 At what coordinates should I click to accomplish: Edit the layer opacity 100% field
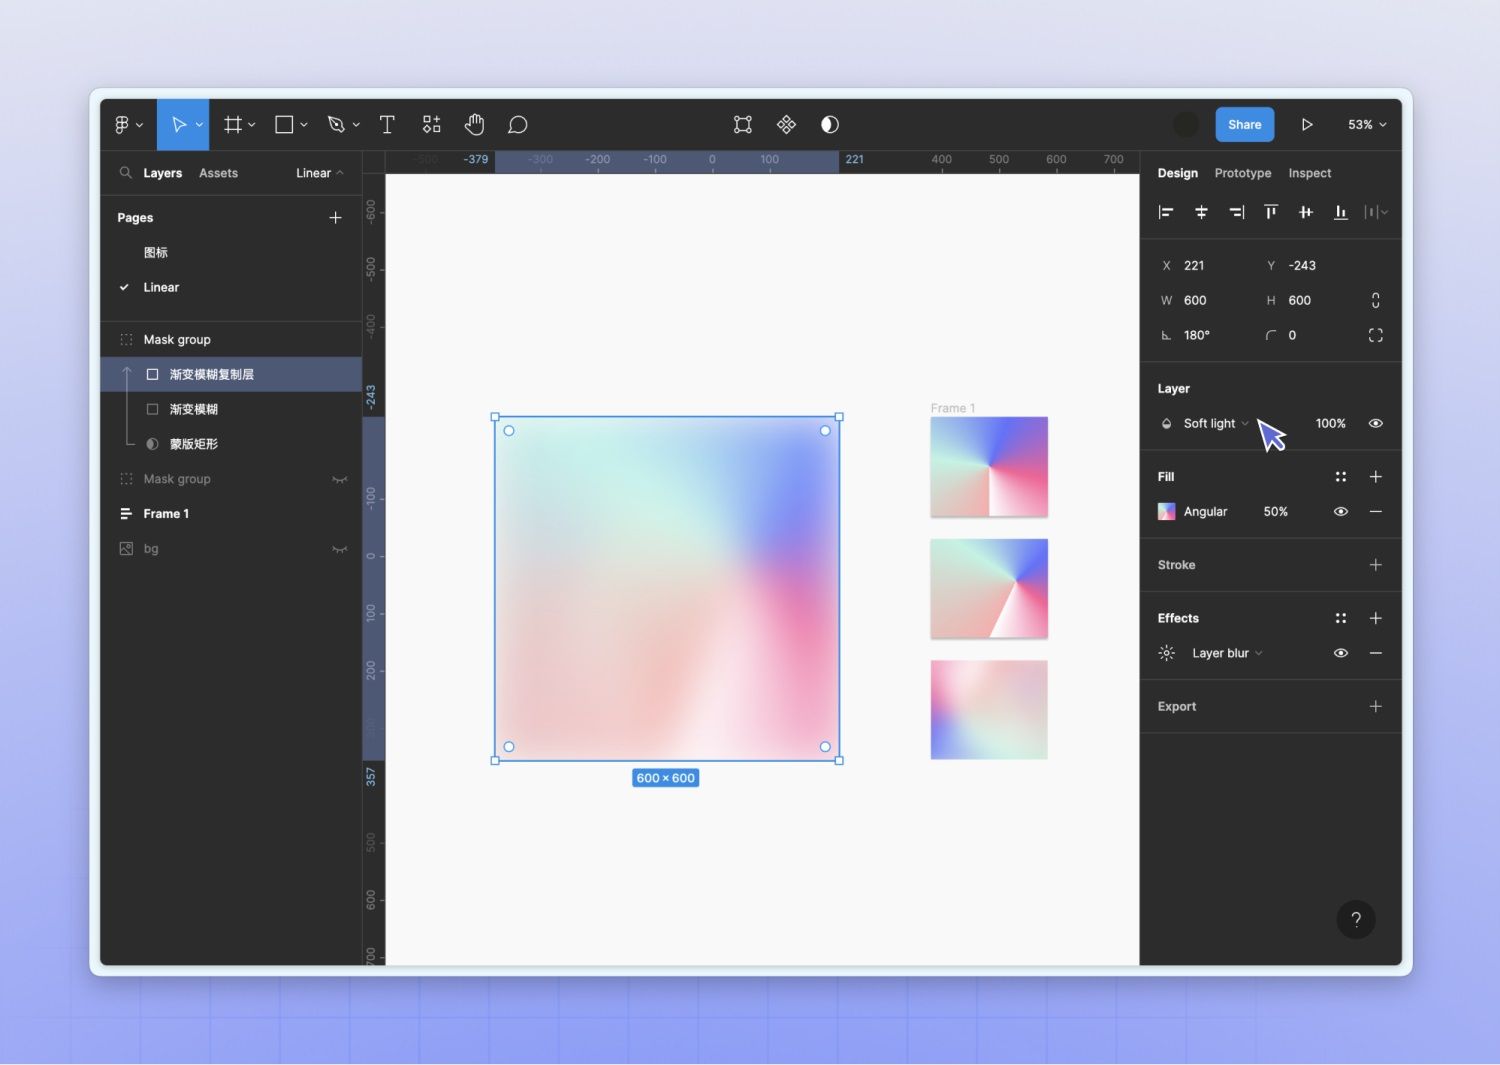pos(1330,424)
